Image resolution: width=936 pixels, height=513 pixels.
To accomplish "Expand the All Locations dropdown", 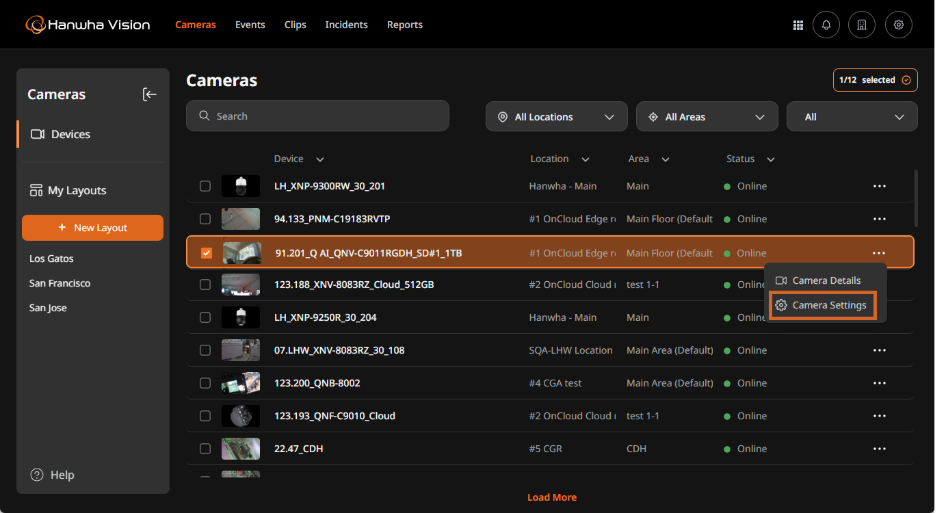I will (556, 117).
